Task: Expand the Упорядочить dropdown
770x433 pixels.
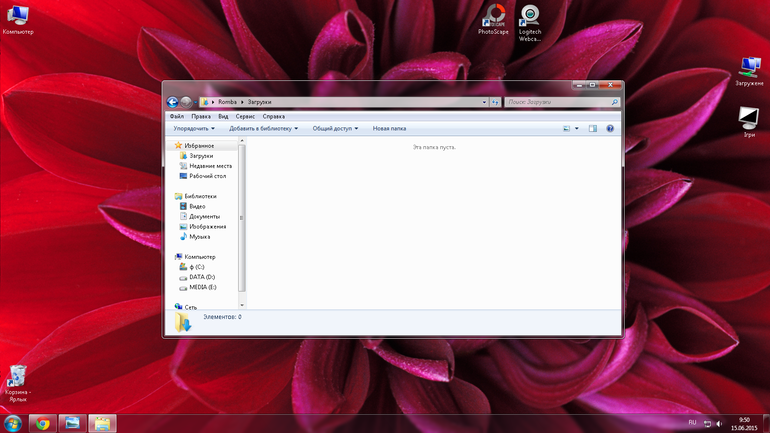Action: (x=194, y=129)
